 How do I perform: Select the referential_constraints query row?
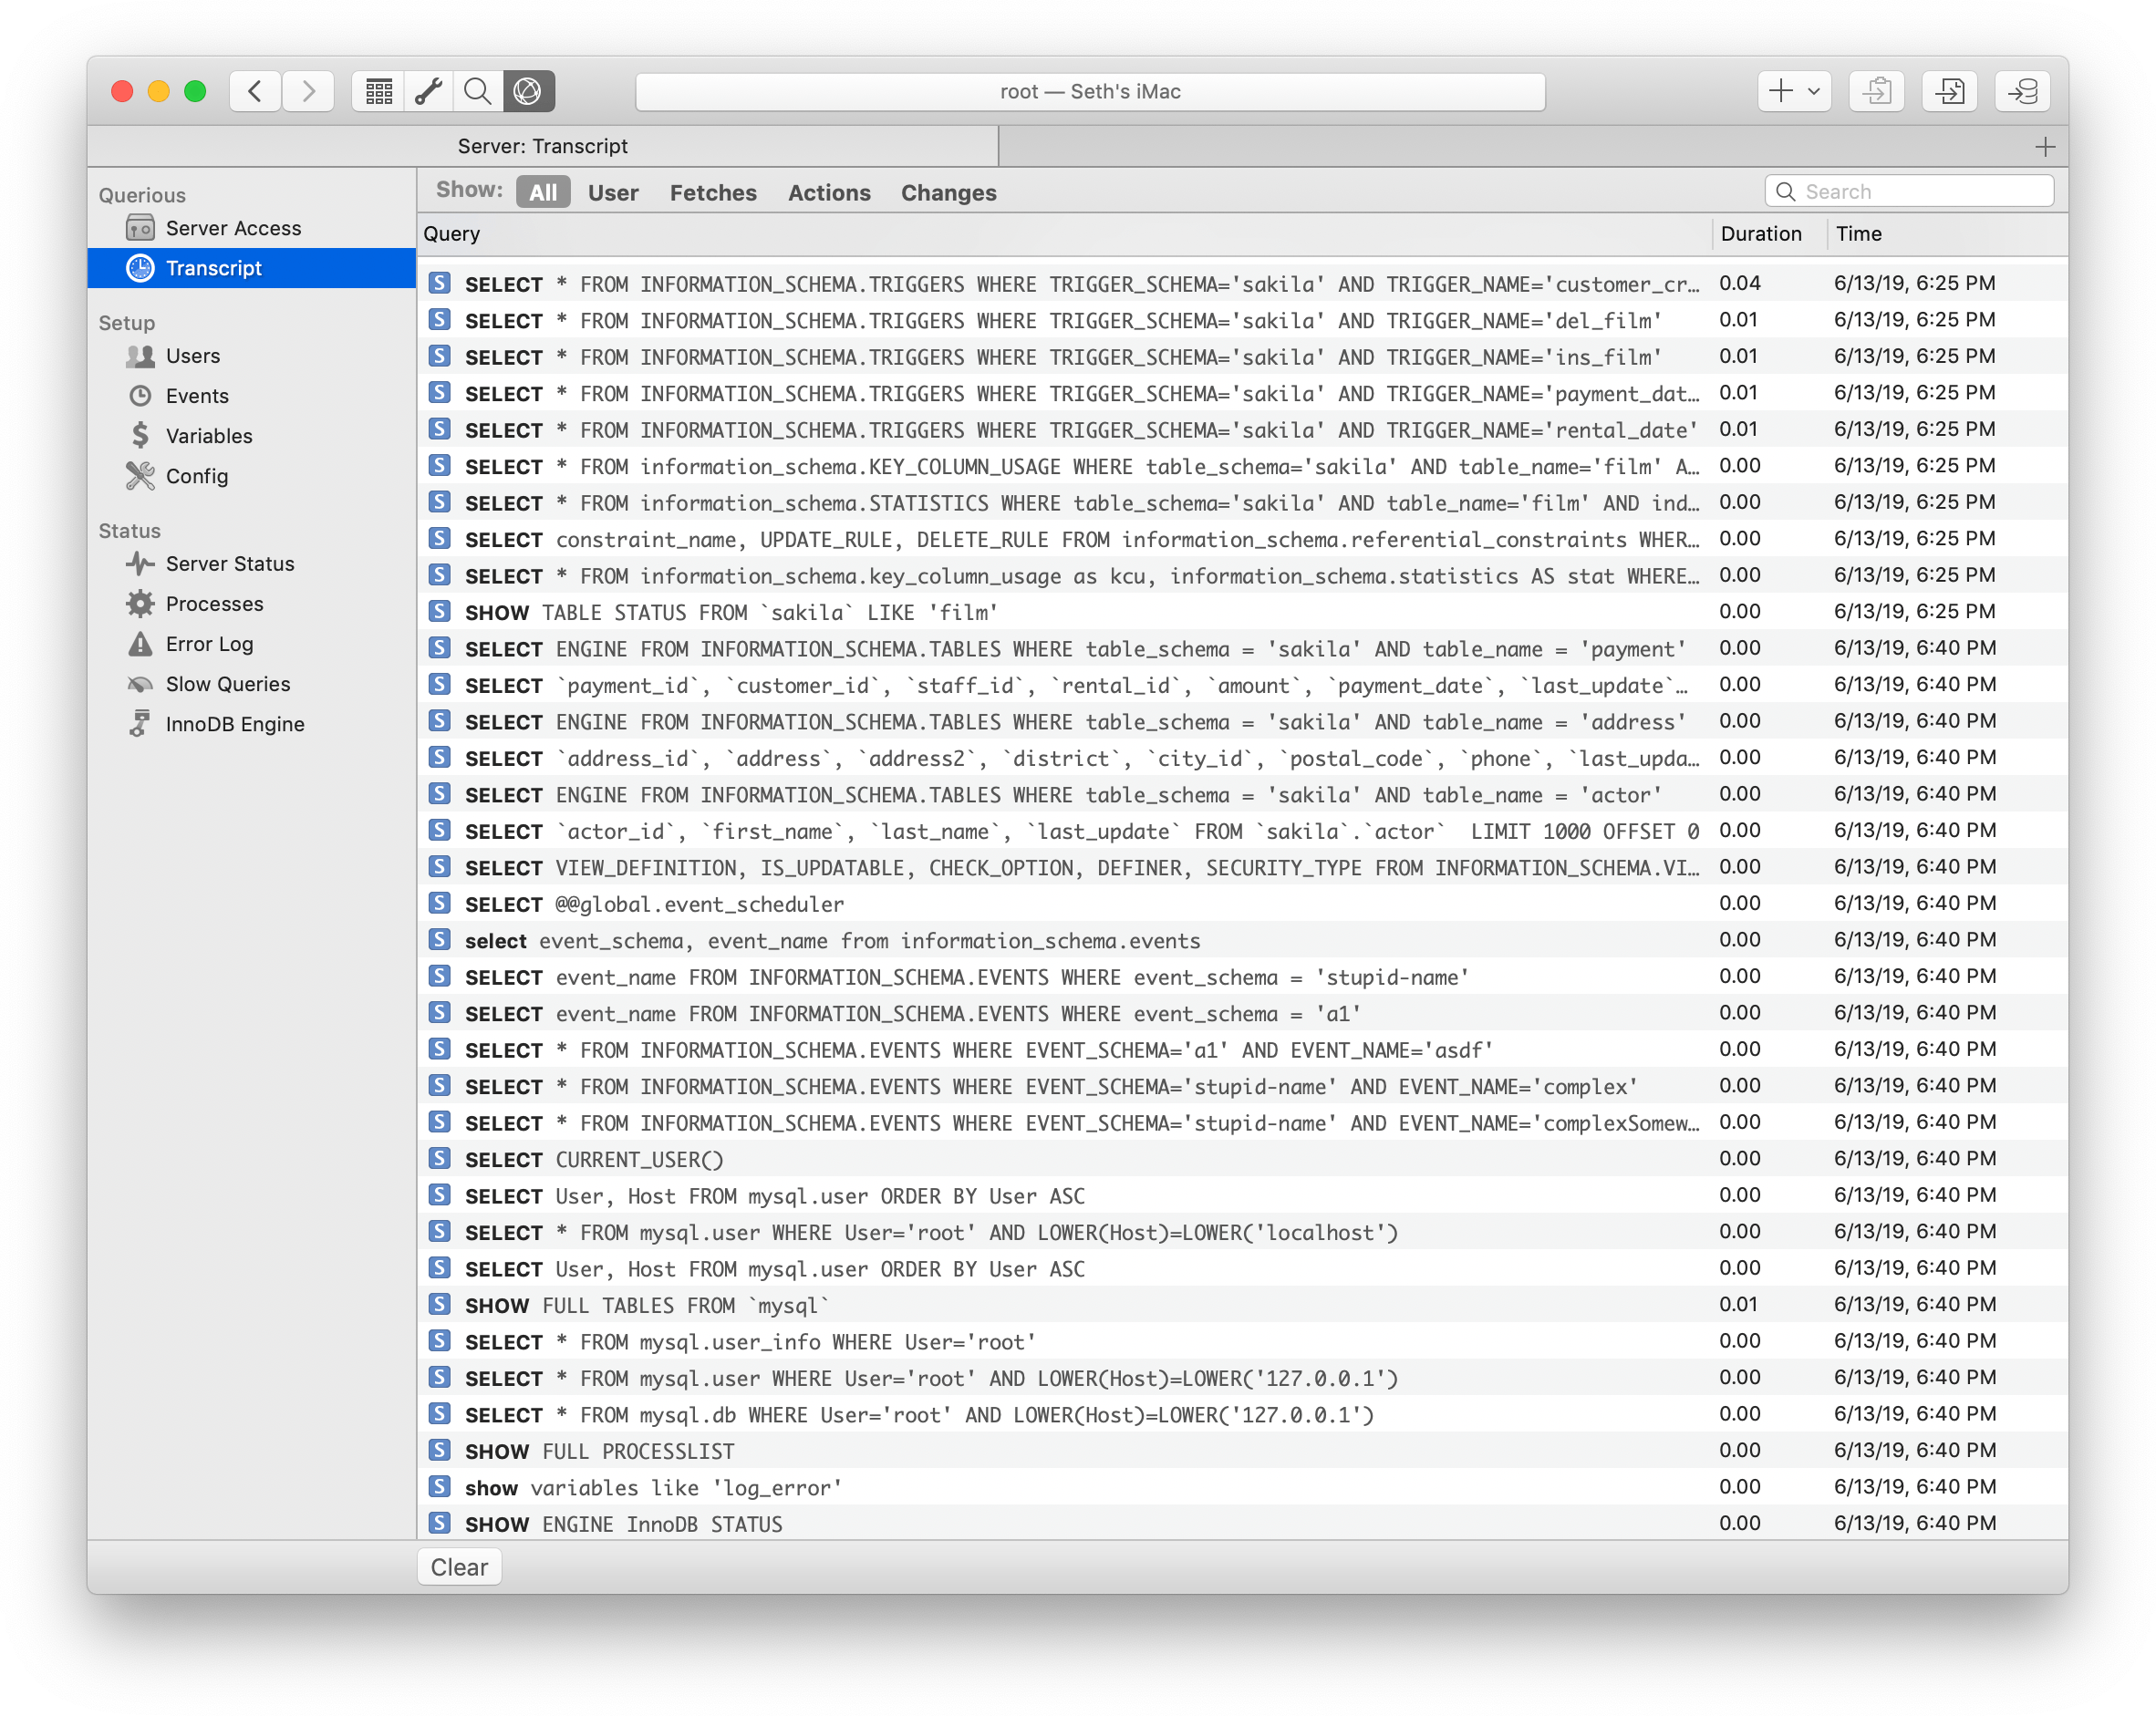(x=1242, y=539)
